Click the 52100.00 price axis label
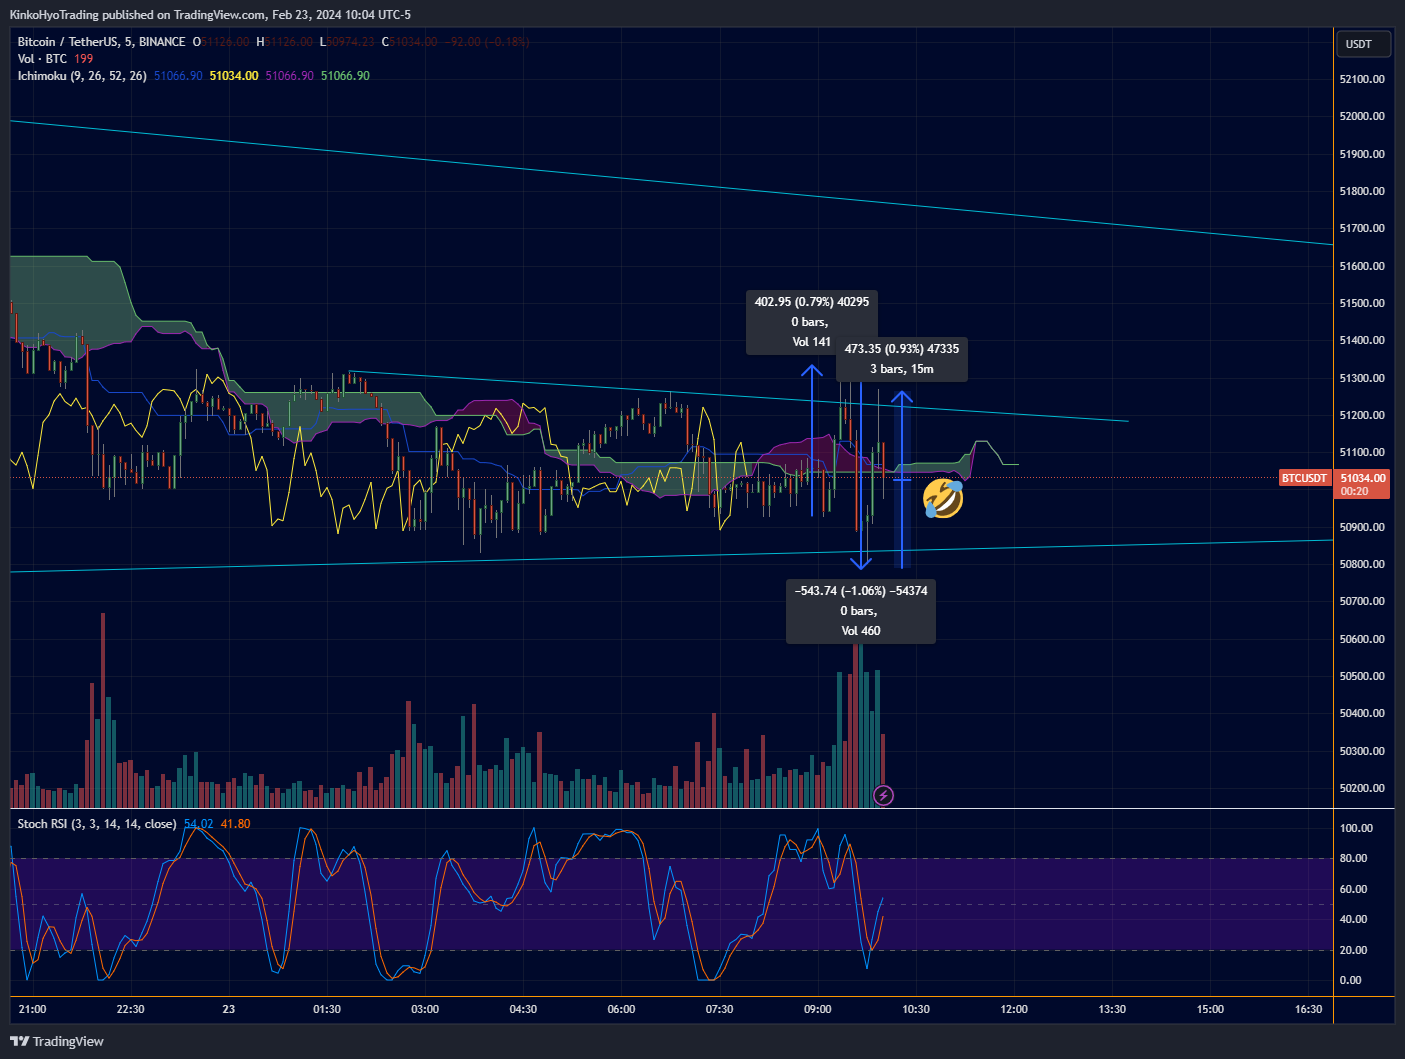 click(x=1362, y=79)
